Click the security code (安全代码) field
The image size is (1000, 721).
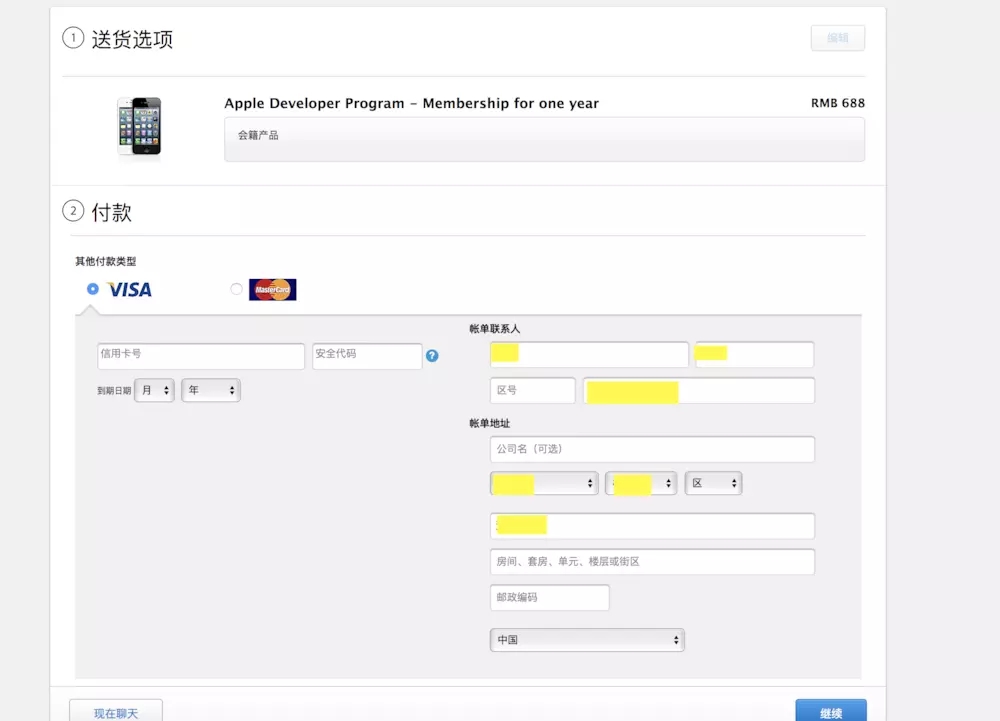click(367, 356)
